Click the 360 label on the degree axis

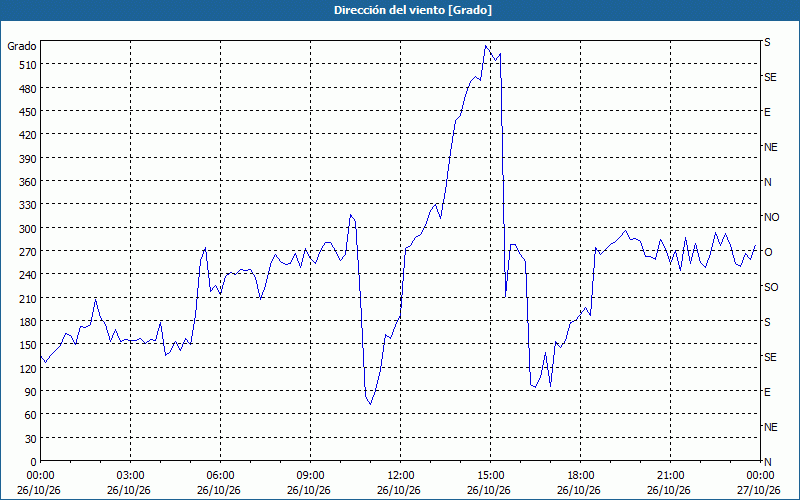(x=27, y=182)
